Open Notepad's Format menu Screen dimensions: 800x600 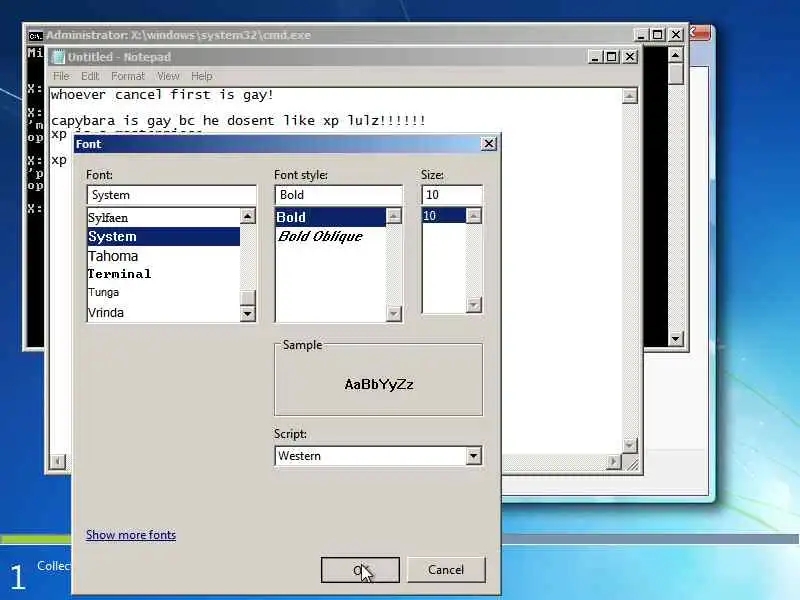(x=128, y=76)
